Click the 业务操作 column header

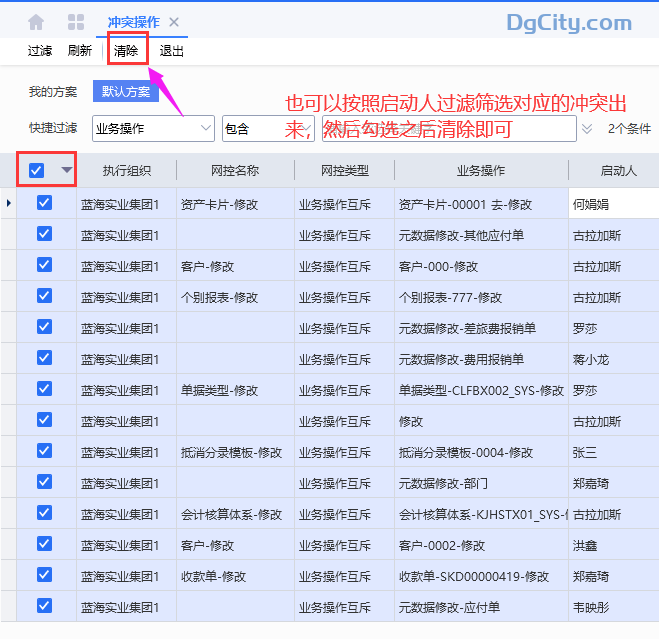click(x=481, y=171)
